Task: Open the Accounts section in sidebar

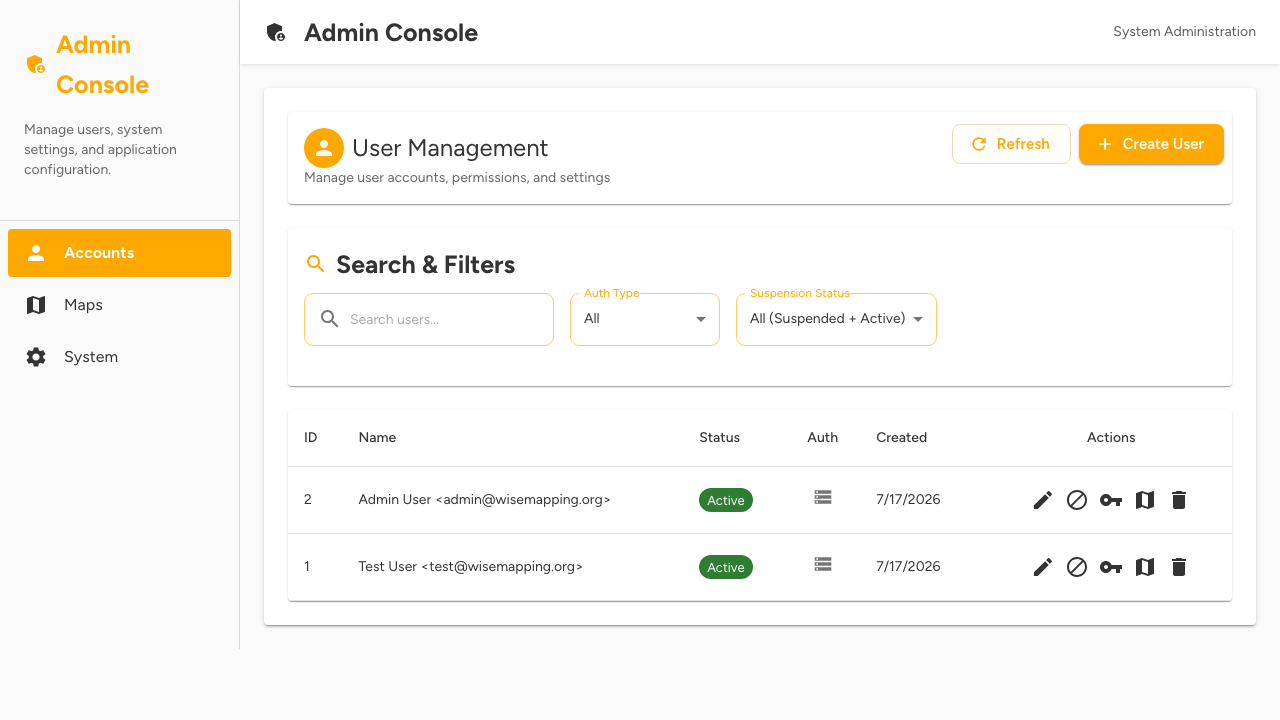Action: click(x=119, y=253)
